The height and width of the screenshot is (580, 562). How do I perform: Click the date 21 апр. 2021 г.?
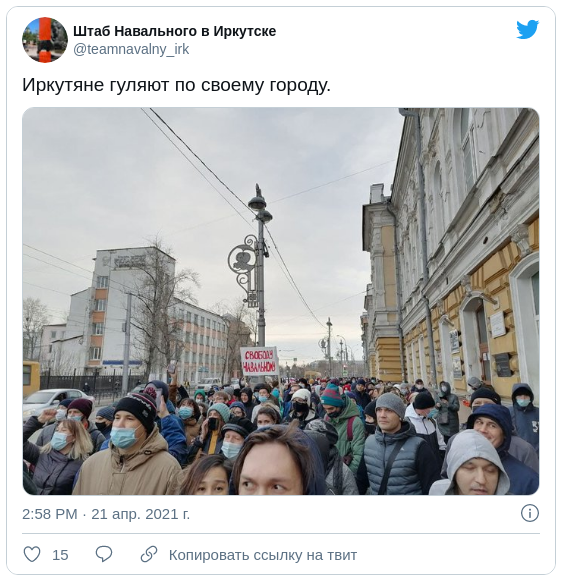(x=141, y=514)
